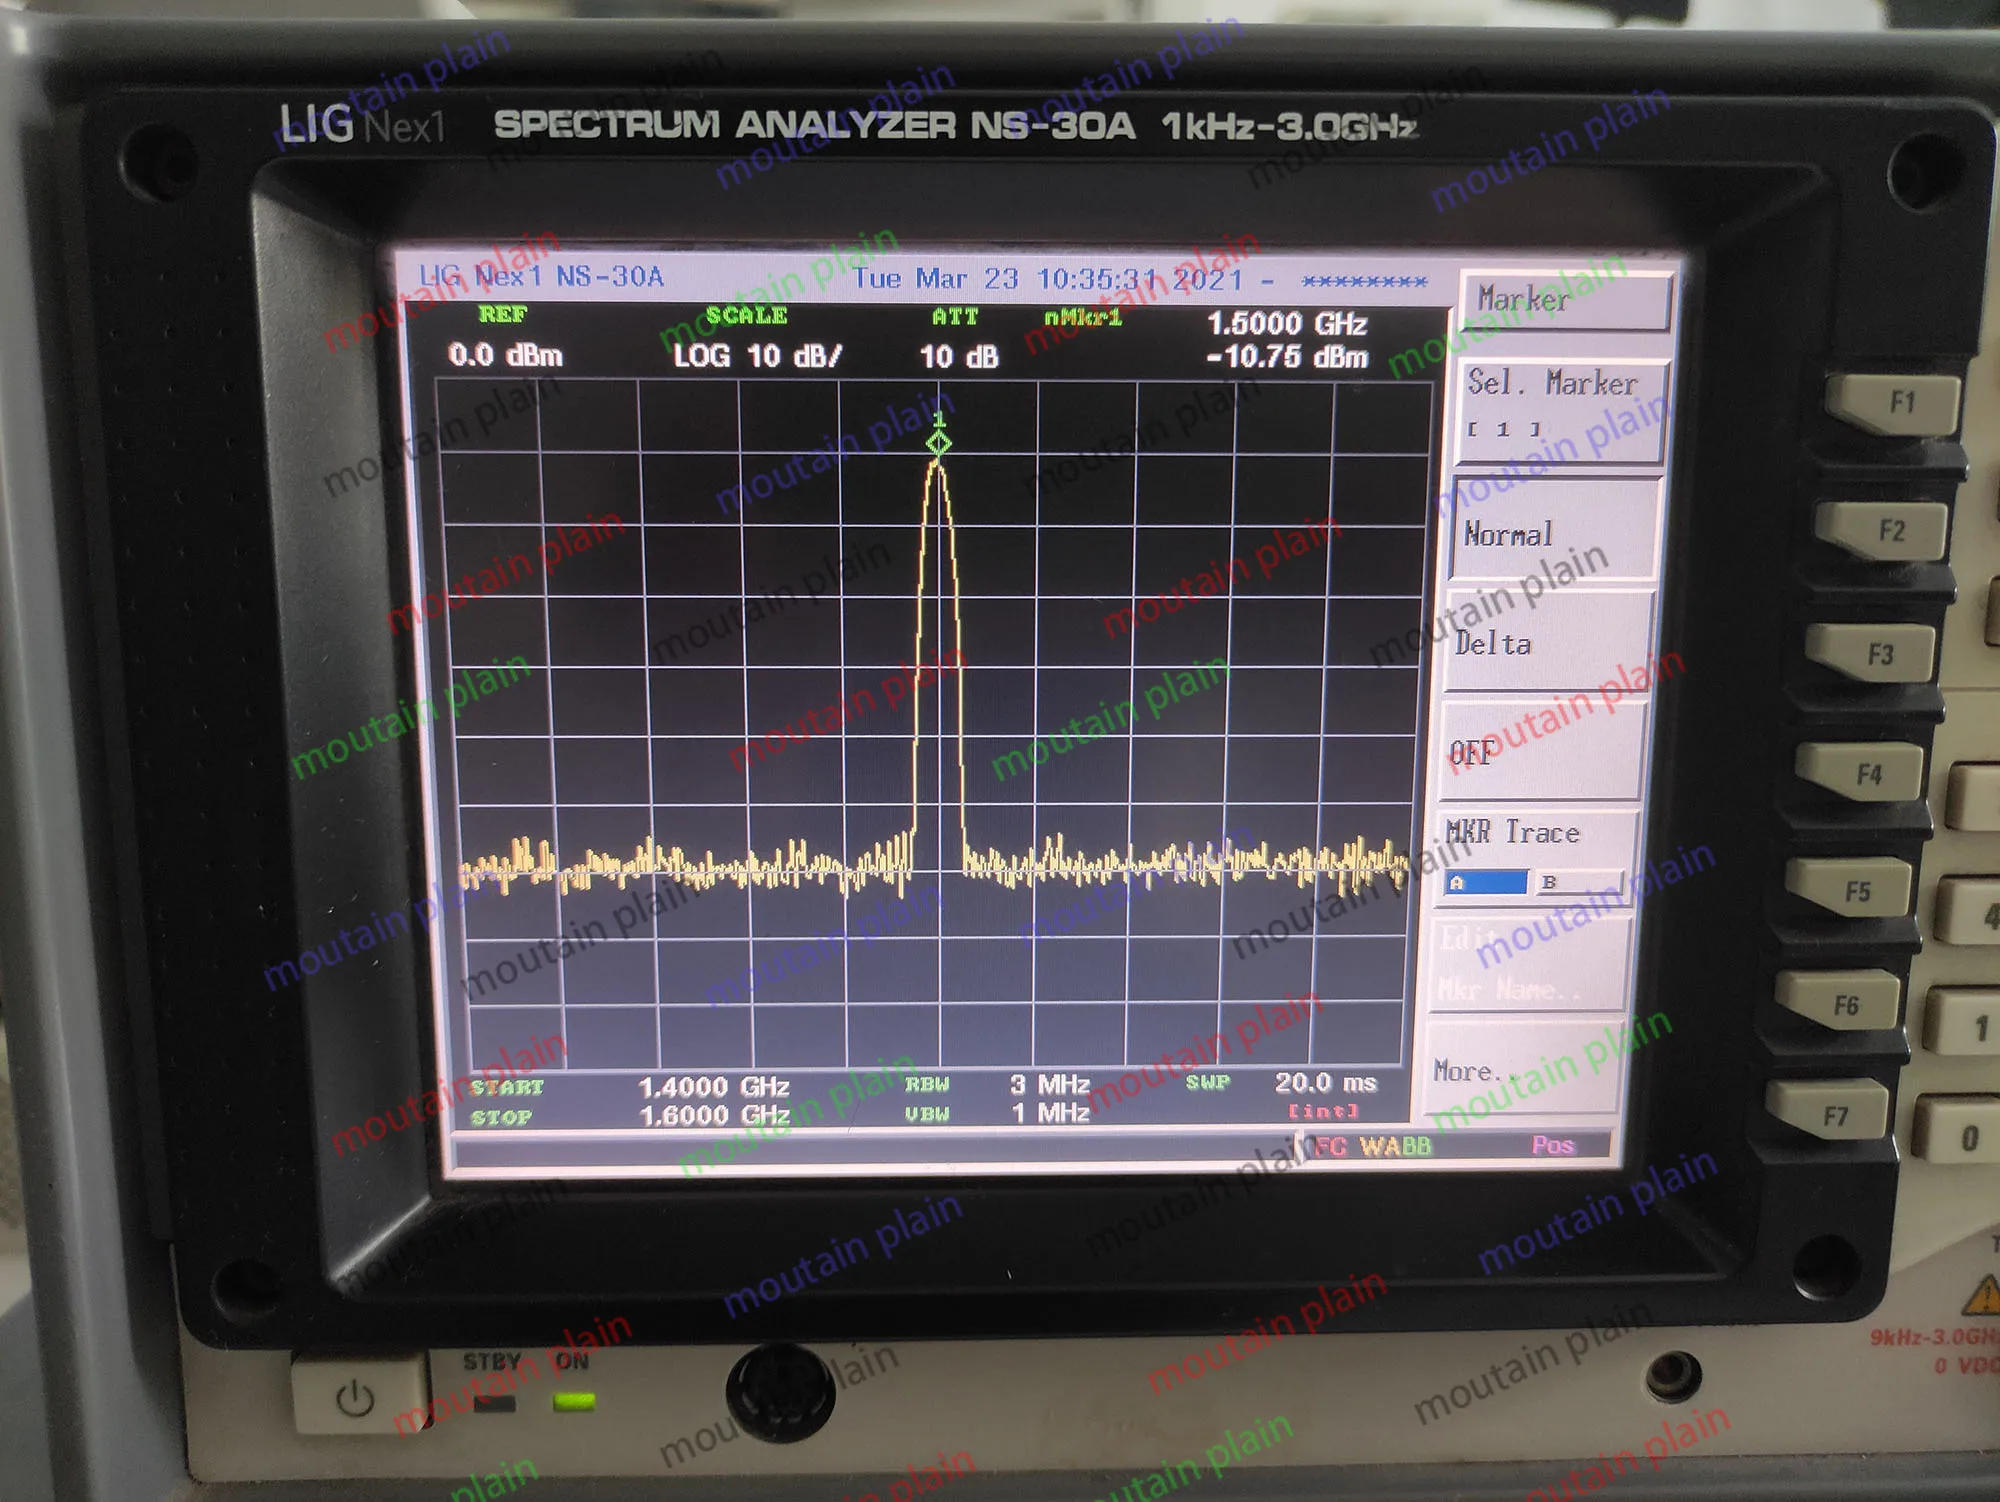Click the VBW 1 MHz value
This screenshot has width=2000, height=1502.
tap(1050, 1113)
